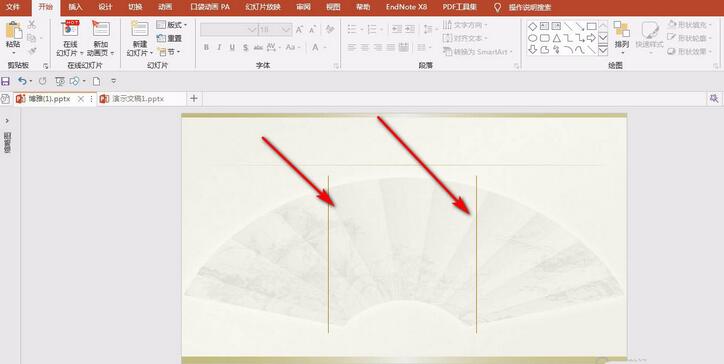Click the font color A button
This screenshot has height=364, width=724.
tap(315, 47)
